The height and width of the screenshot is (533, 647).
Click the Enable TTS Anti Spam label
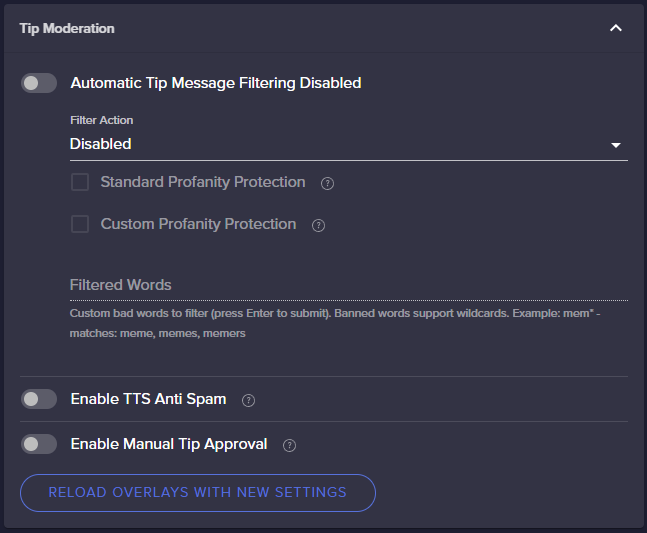click(148, 399)
